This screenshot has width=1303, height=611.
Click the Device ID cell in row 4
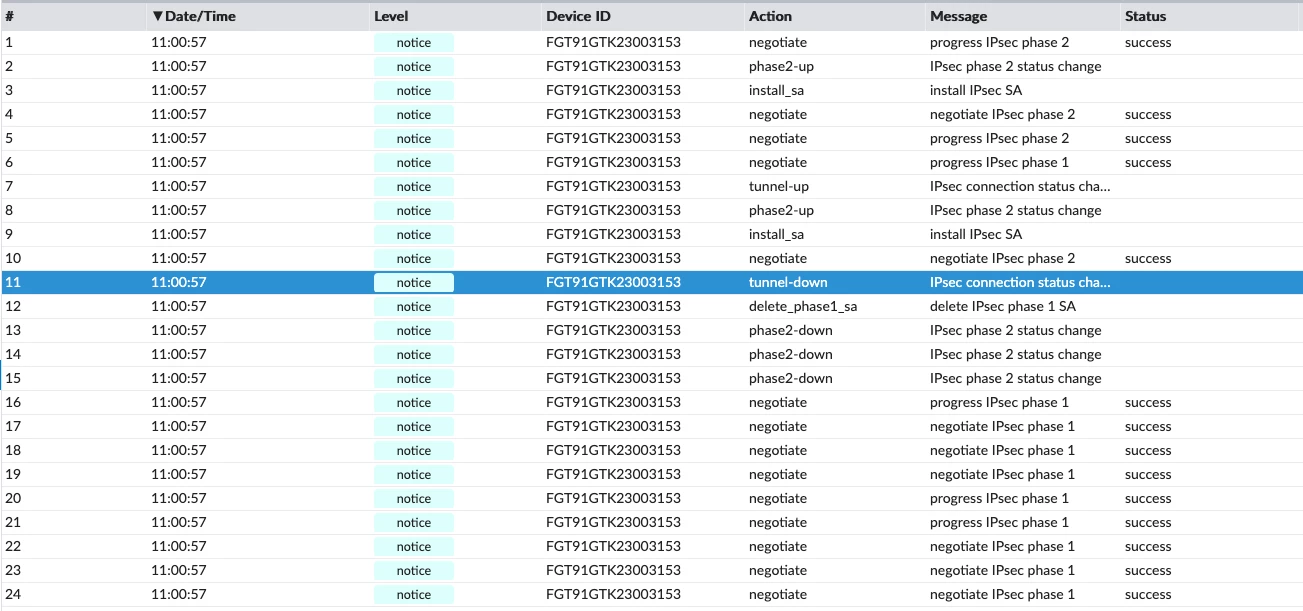click(x=613, y=114)
